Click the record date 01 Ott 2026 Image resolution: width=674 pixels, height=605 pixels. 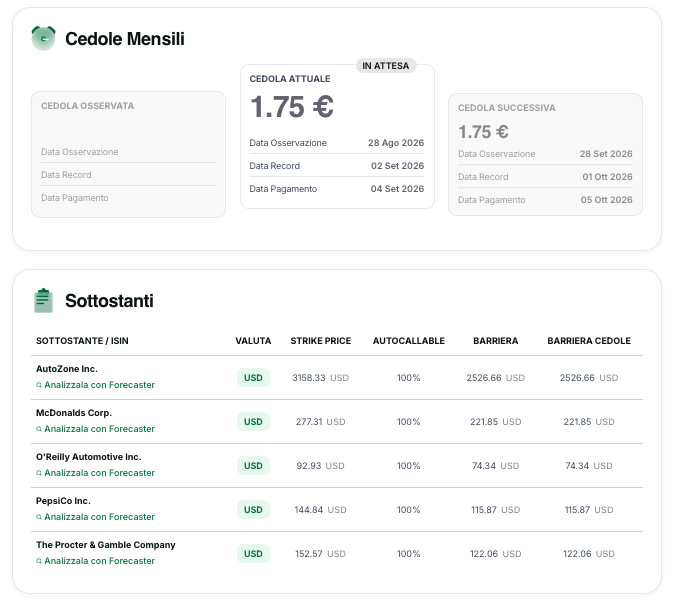(x=607, y=177)
